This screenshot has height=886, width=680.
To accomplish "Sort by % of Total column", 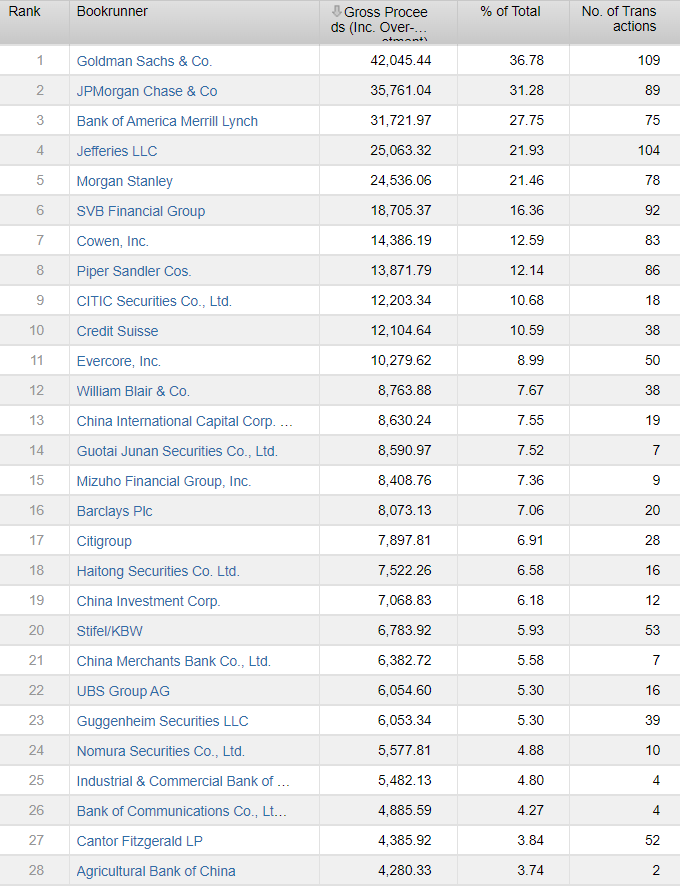I will click(x=510, y=11).
